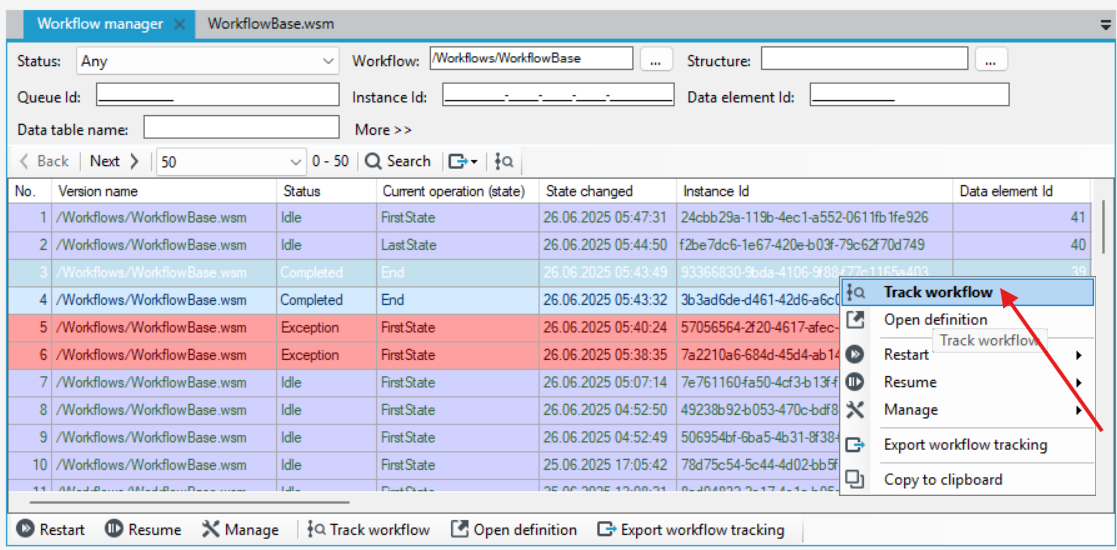Select row 9 timestamp 26.06.2025 04:52:49
The image size is (1117, 550).
pyautogui.click(x=607, y=437)
